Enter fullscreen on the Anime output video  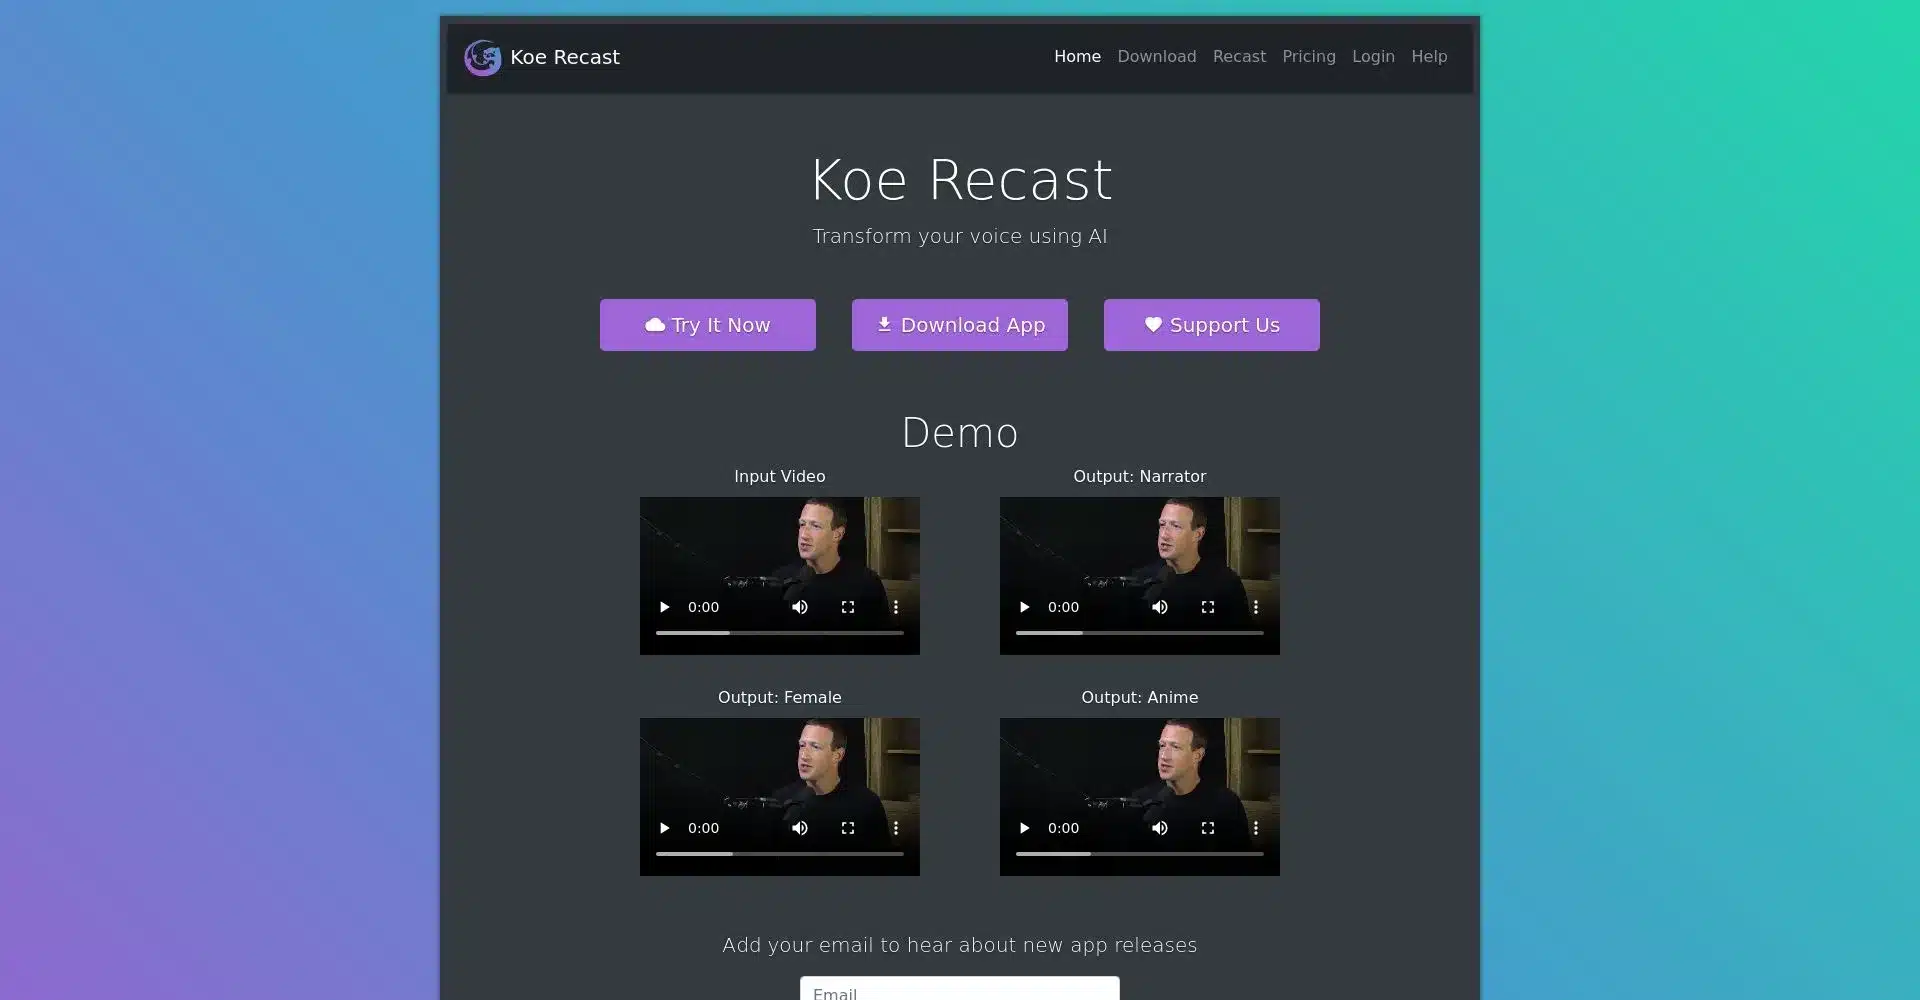1207,827
